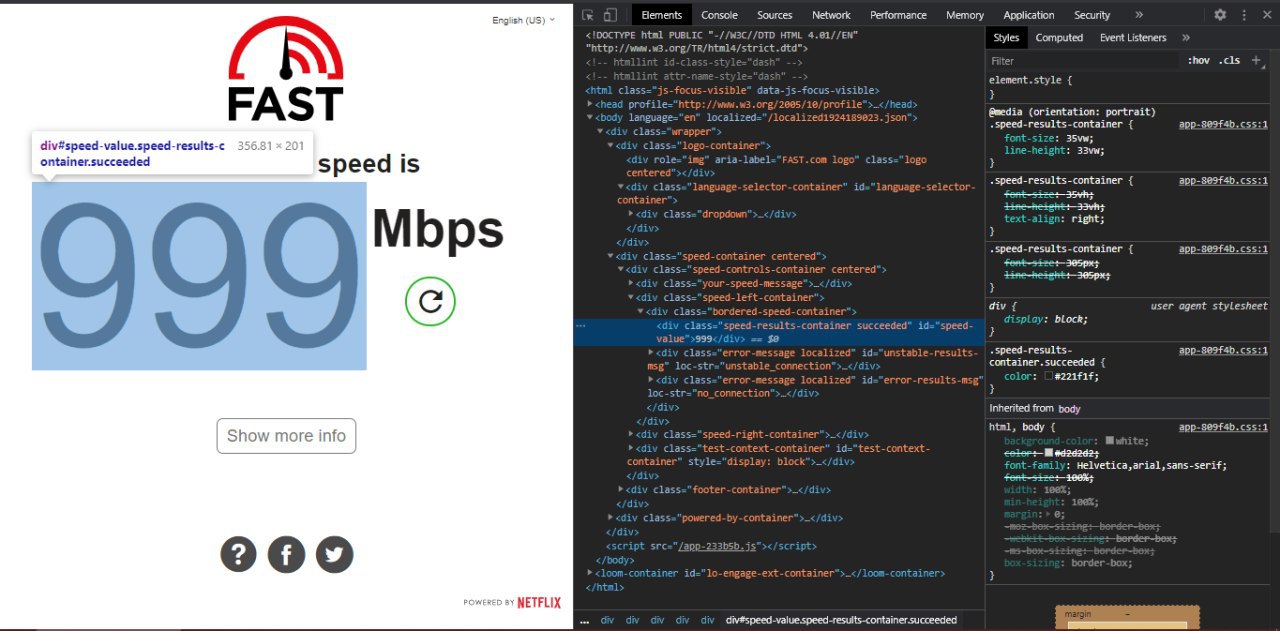Open color picker for #221f1f swatch

(1049, 376)
